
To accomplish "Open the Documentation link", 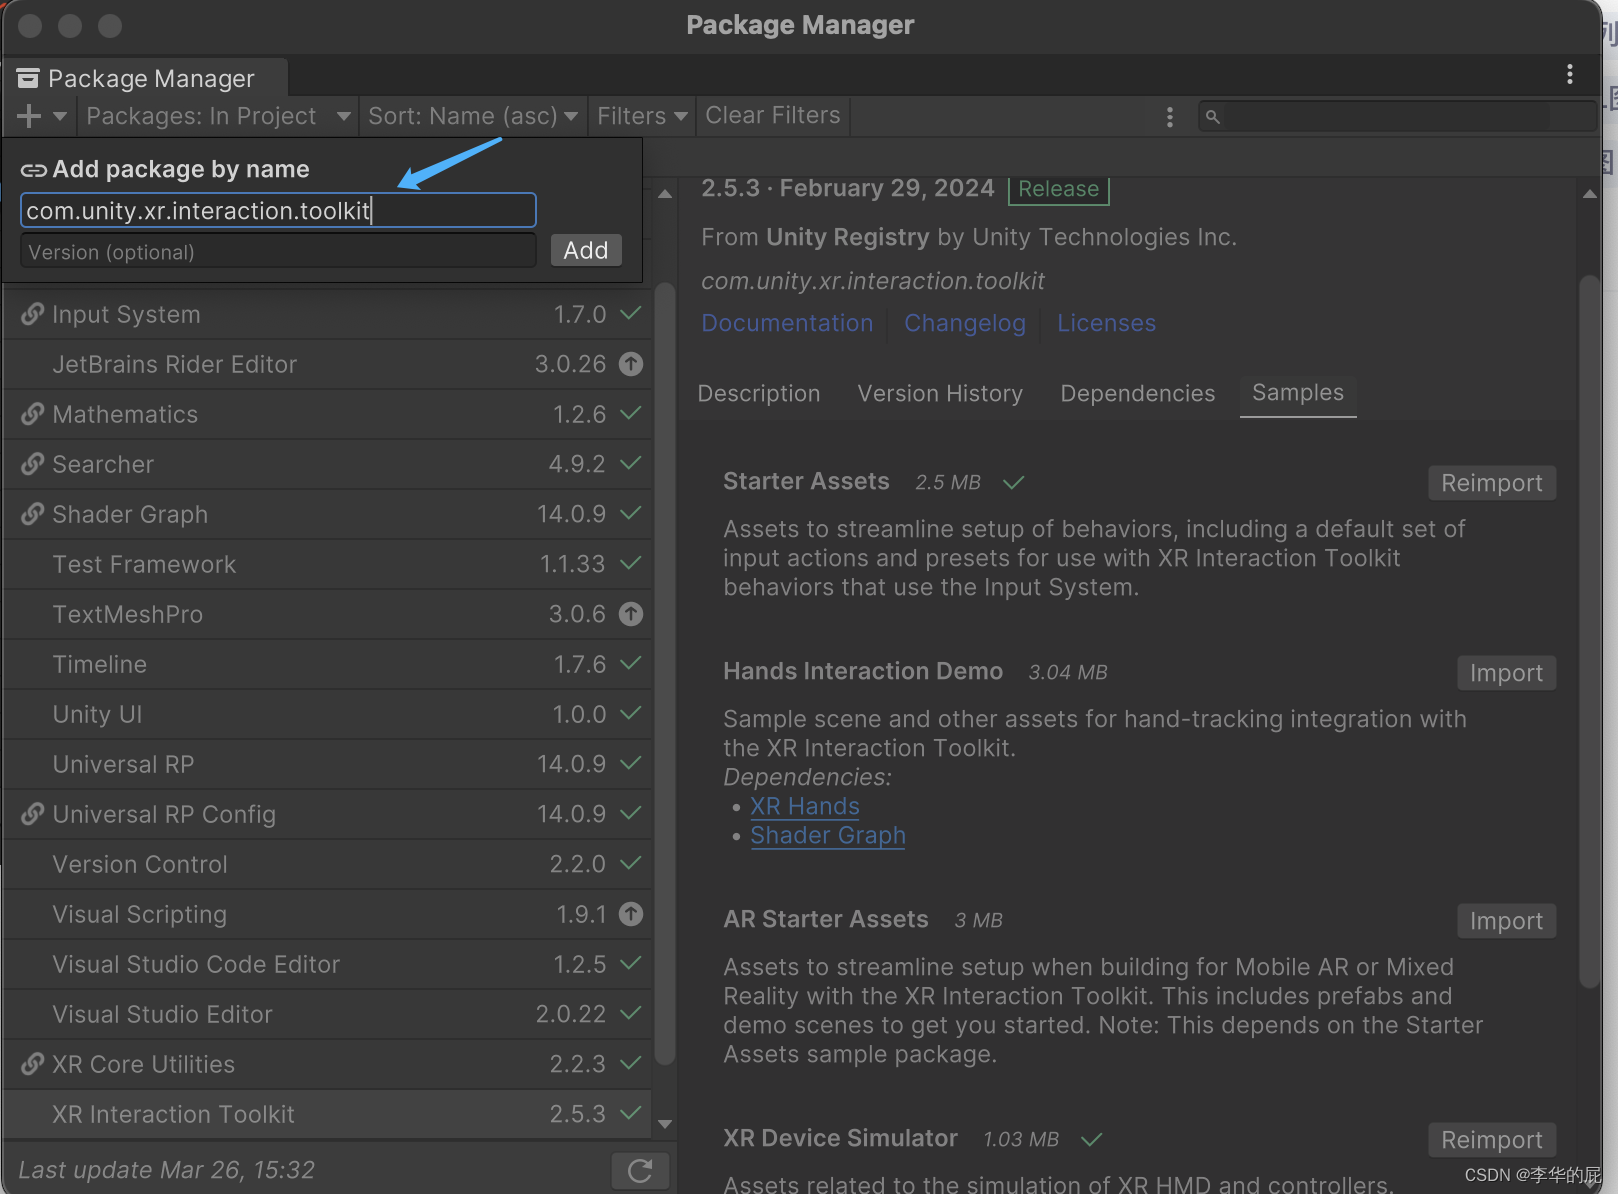I will tap(787, 323).
